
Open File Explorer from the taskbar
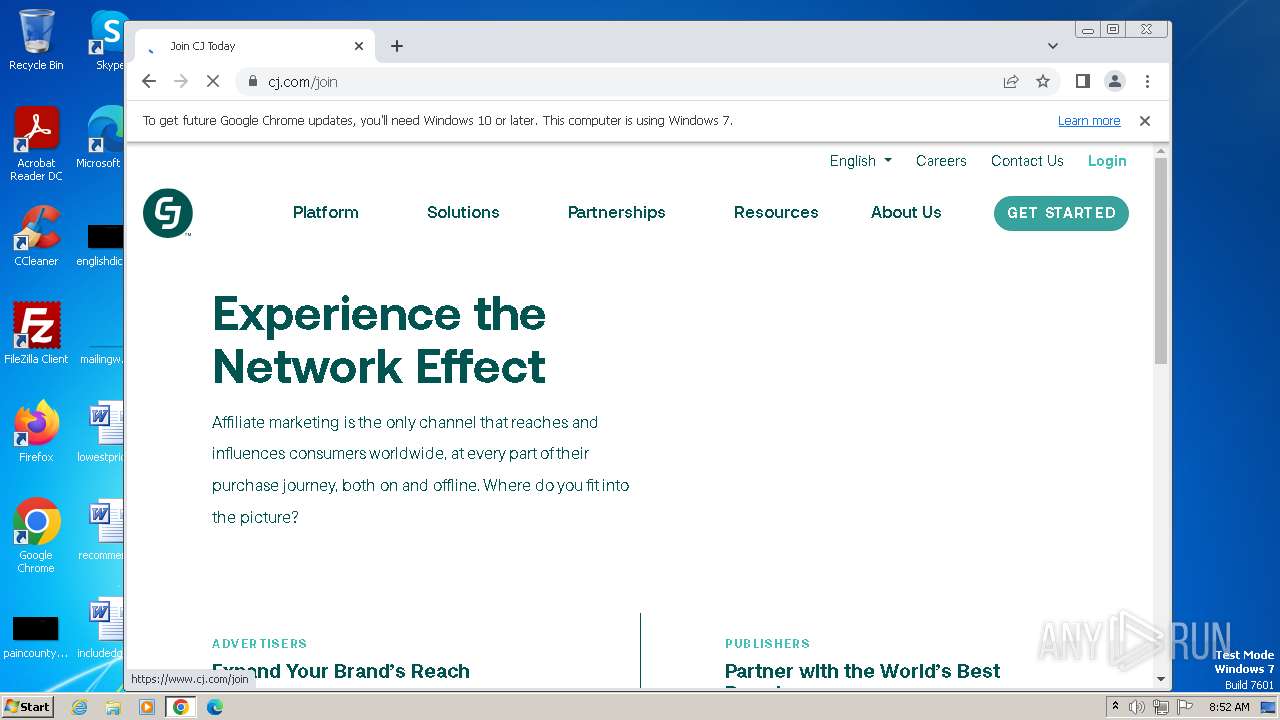coord(113,707)
